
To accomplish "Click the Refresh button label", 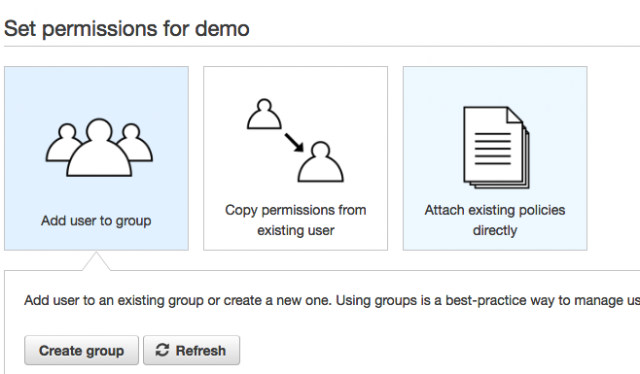I will (x=200, y=351).
